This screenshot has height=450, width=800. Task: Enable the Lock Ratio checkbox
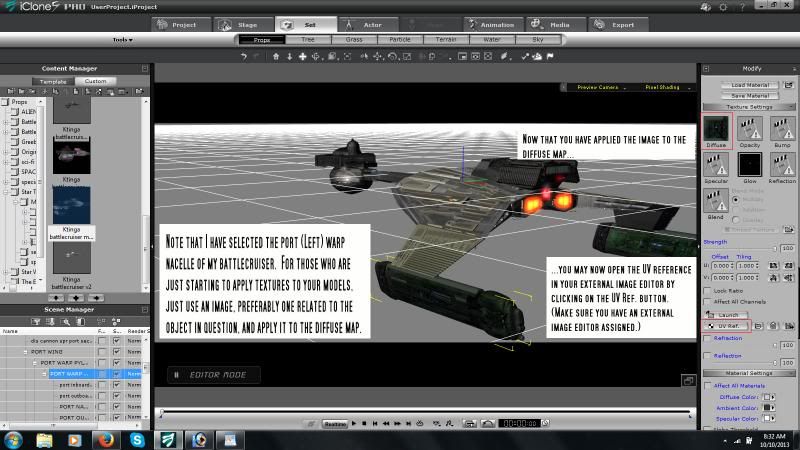707,291
